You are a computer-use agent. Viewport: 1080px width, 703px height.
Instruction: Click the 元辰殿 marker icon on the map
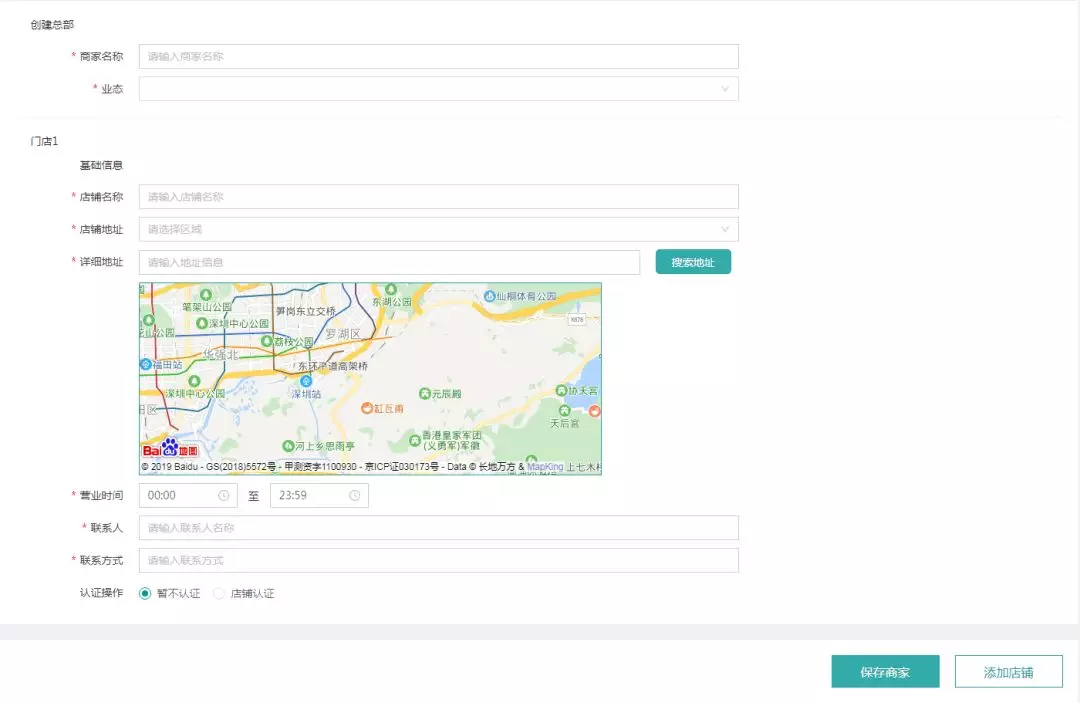(425, 394)
